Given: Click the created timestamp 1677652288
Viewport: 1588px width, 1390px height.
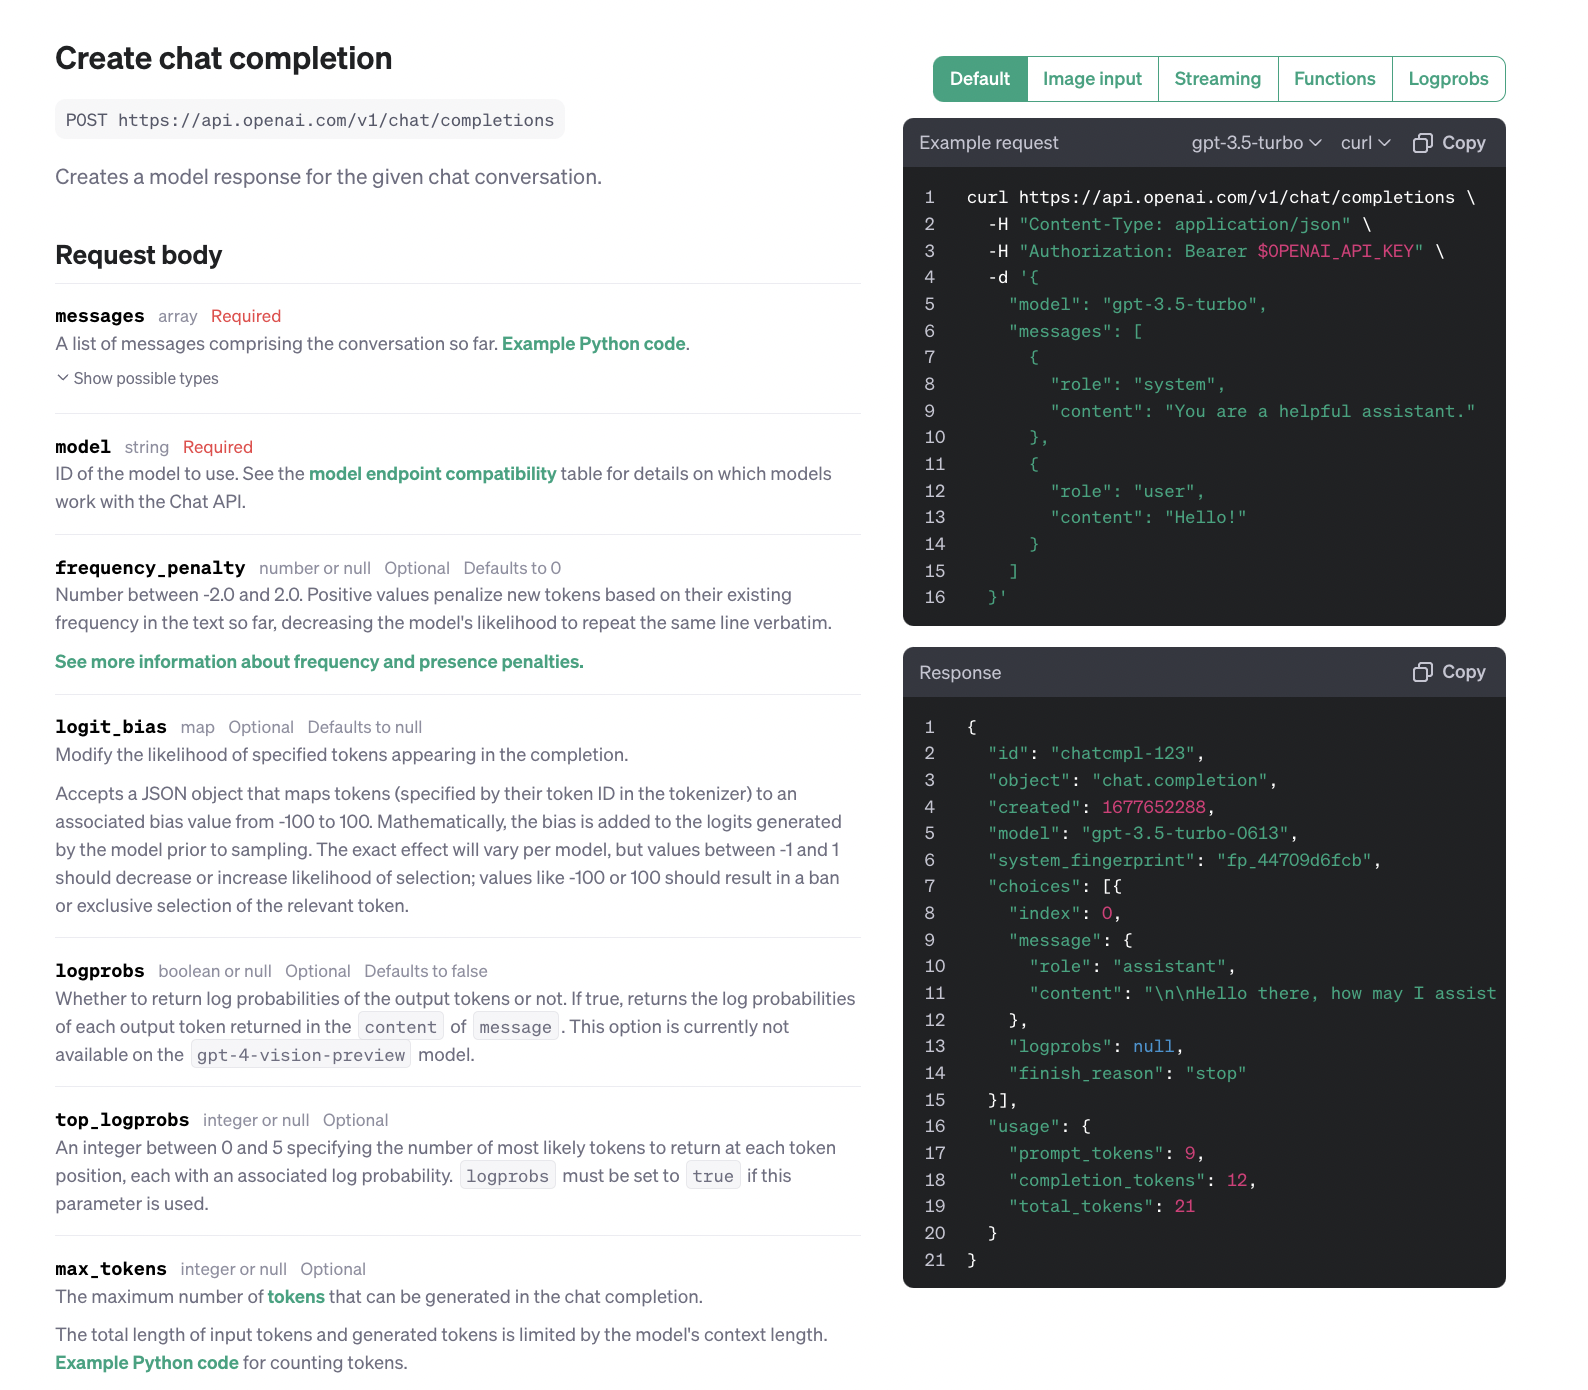Looking at the screenshot, I should tap(1154, 807).
